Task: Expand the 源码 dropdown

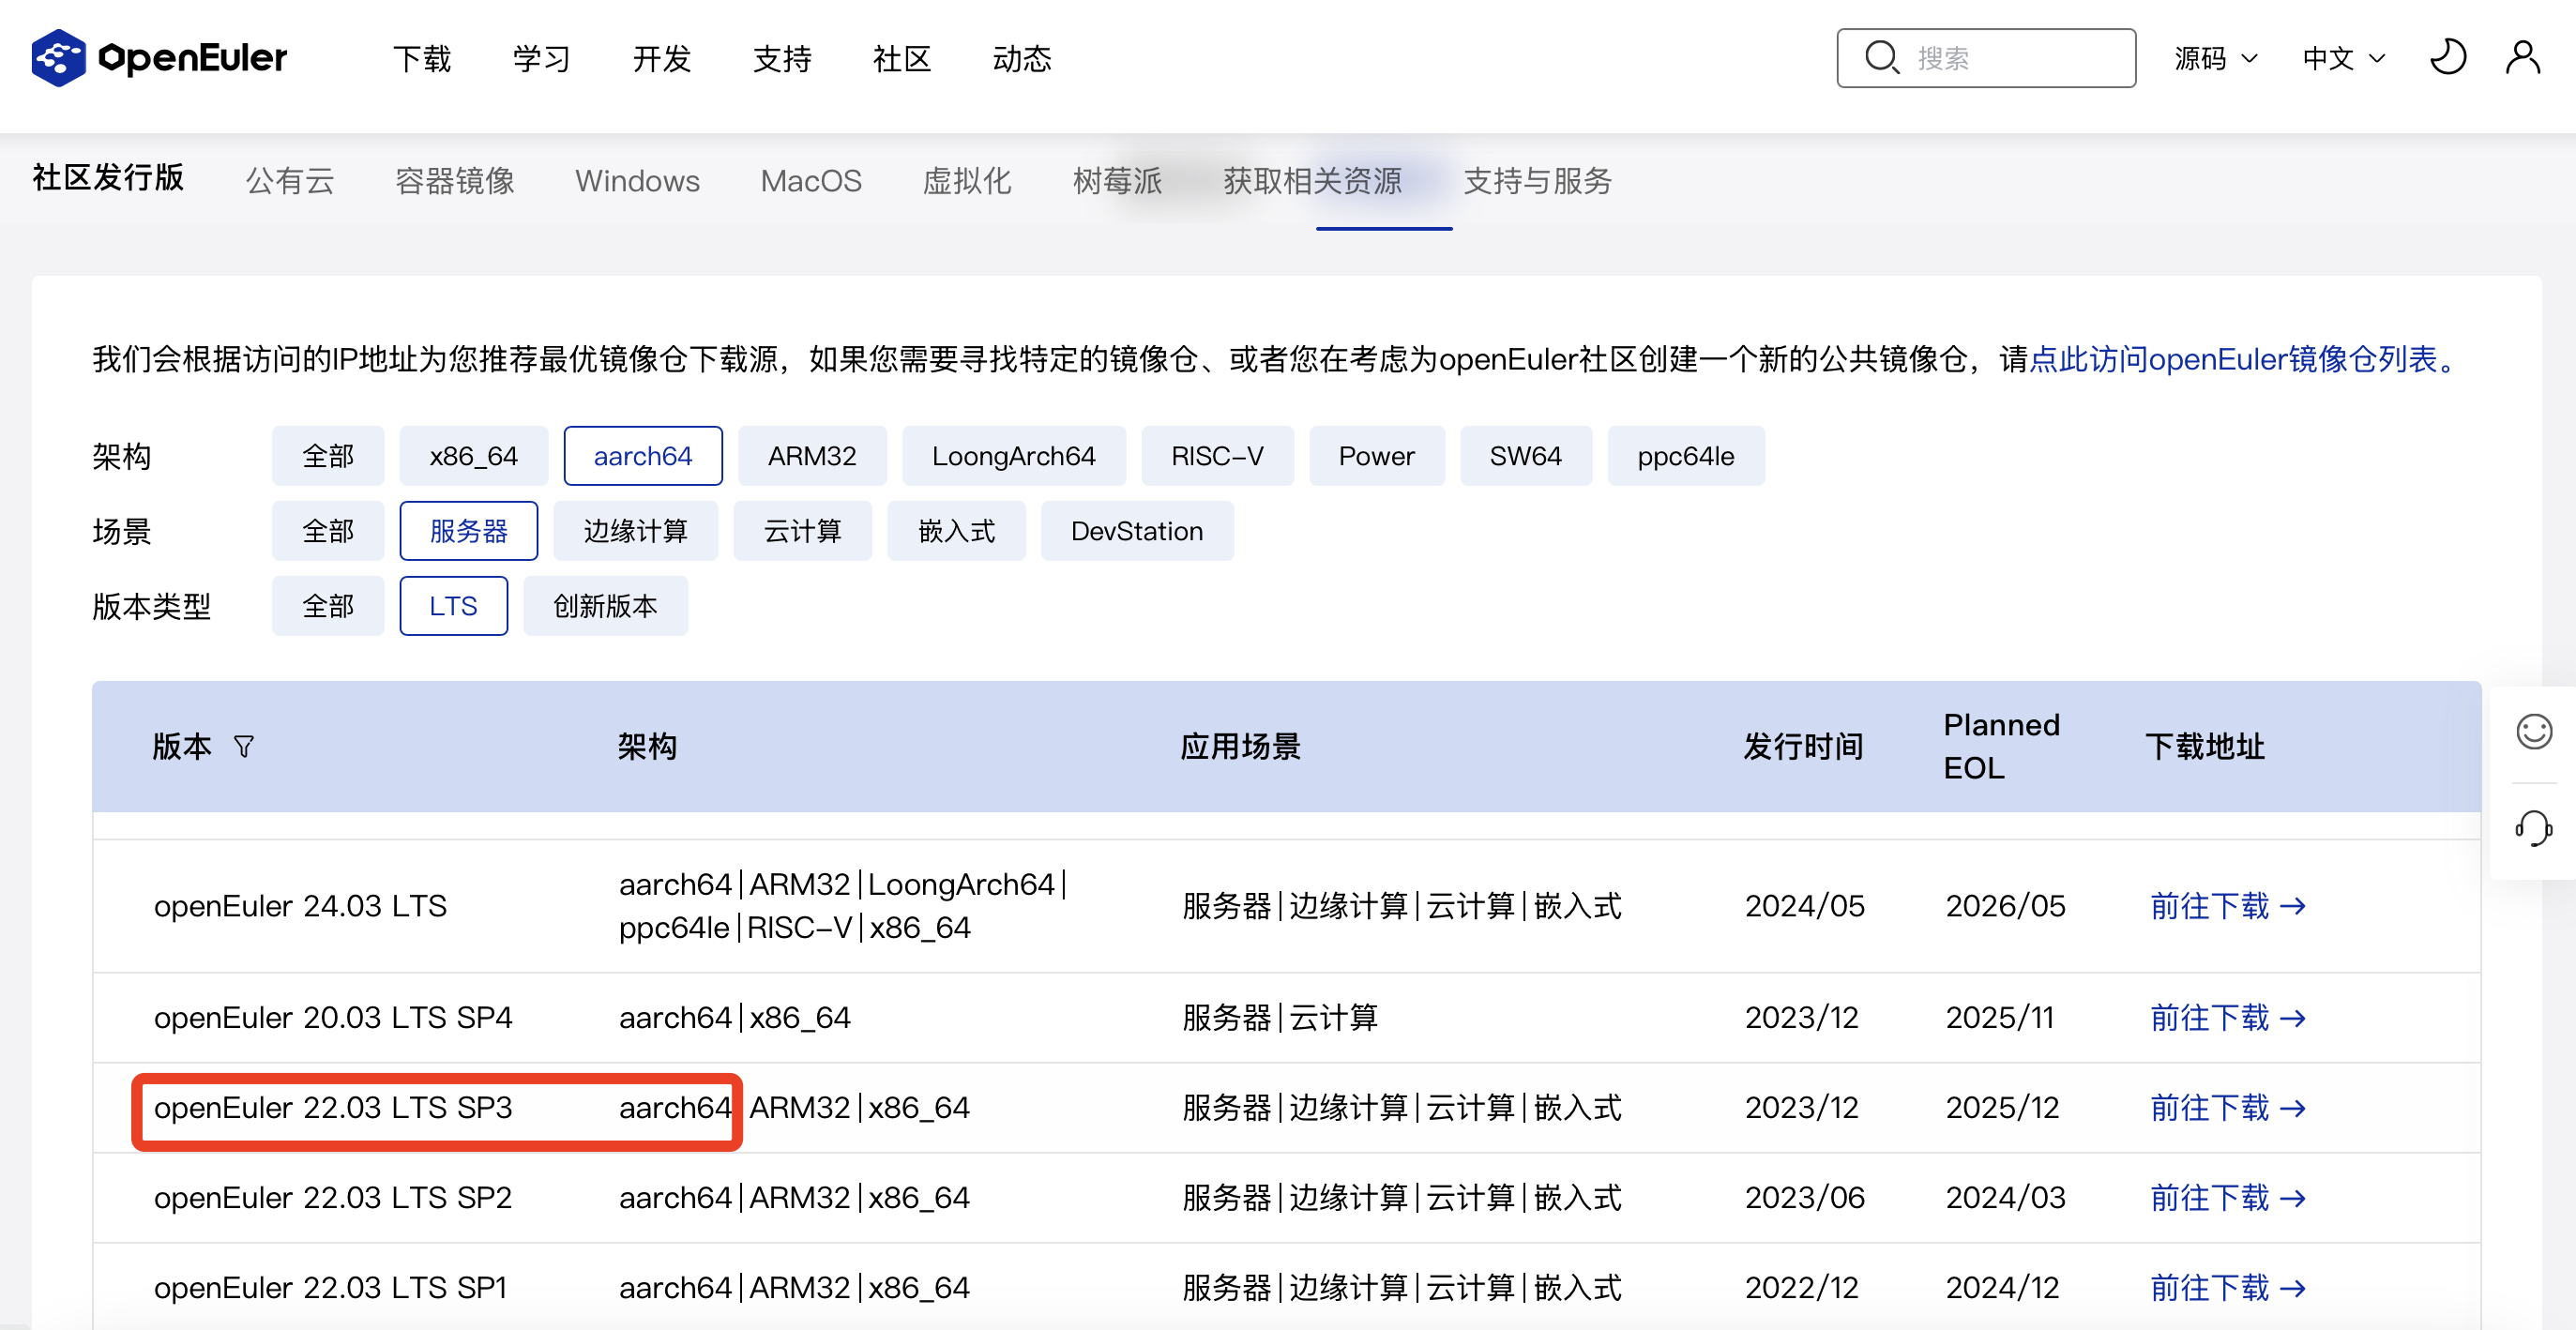Action: (x=2215, y=58)
